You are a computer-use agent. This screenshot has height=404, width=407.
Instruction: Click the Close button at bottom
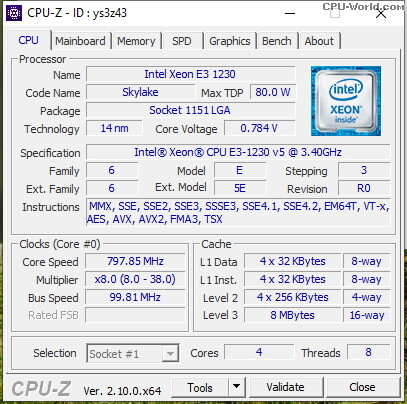pos(362,387)
